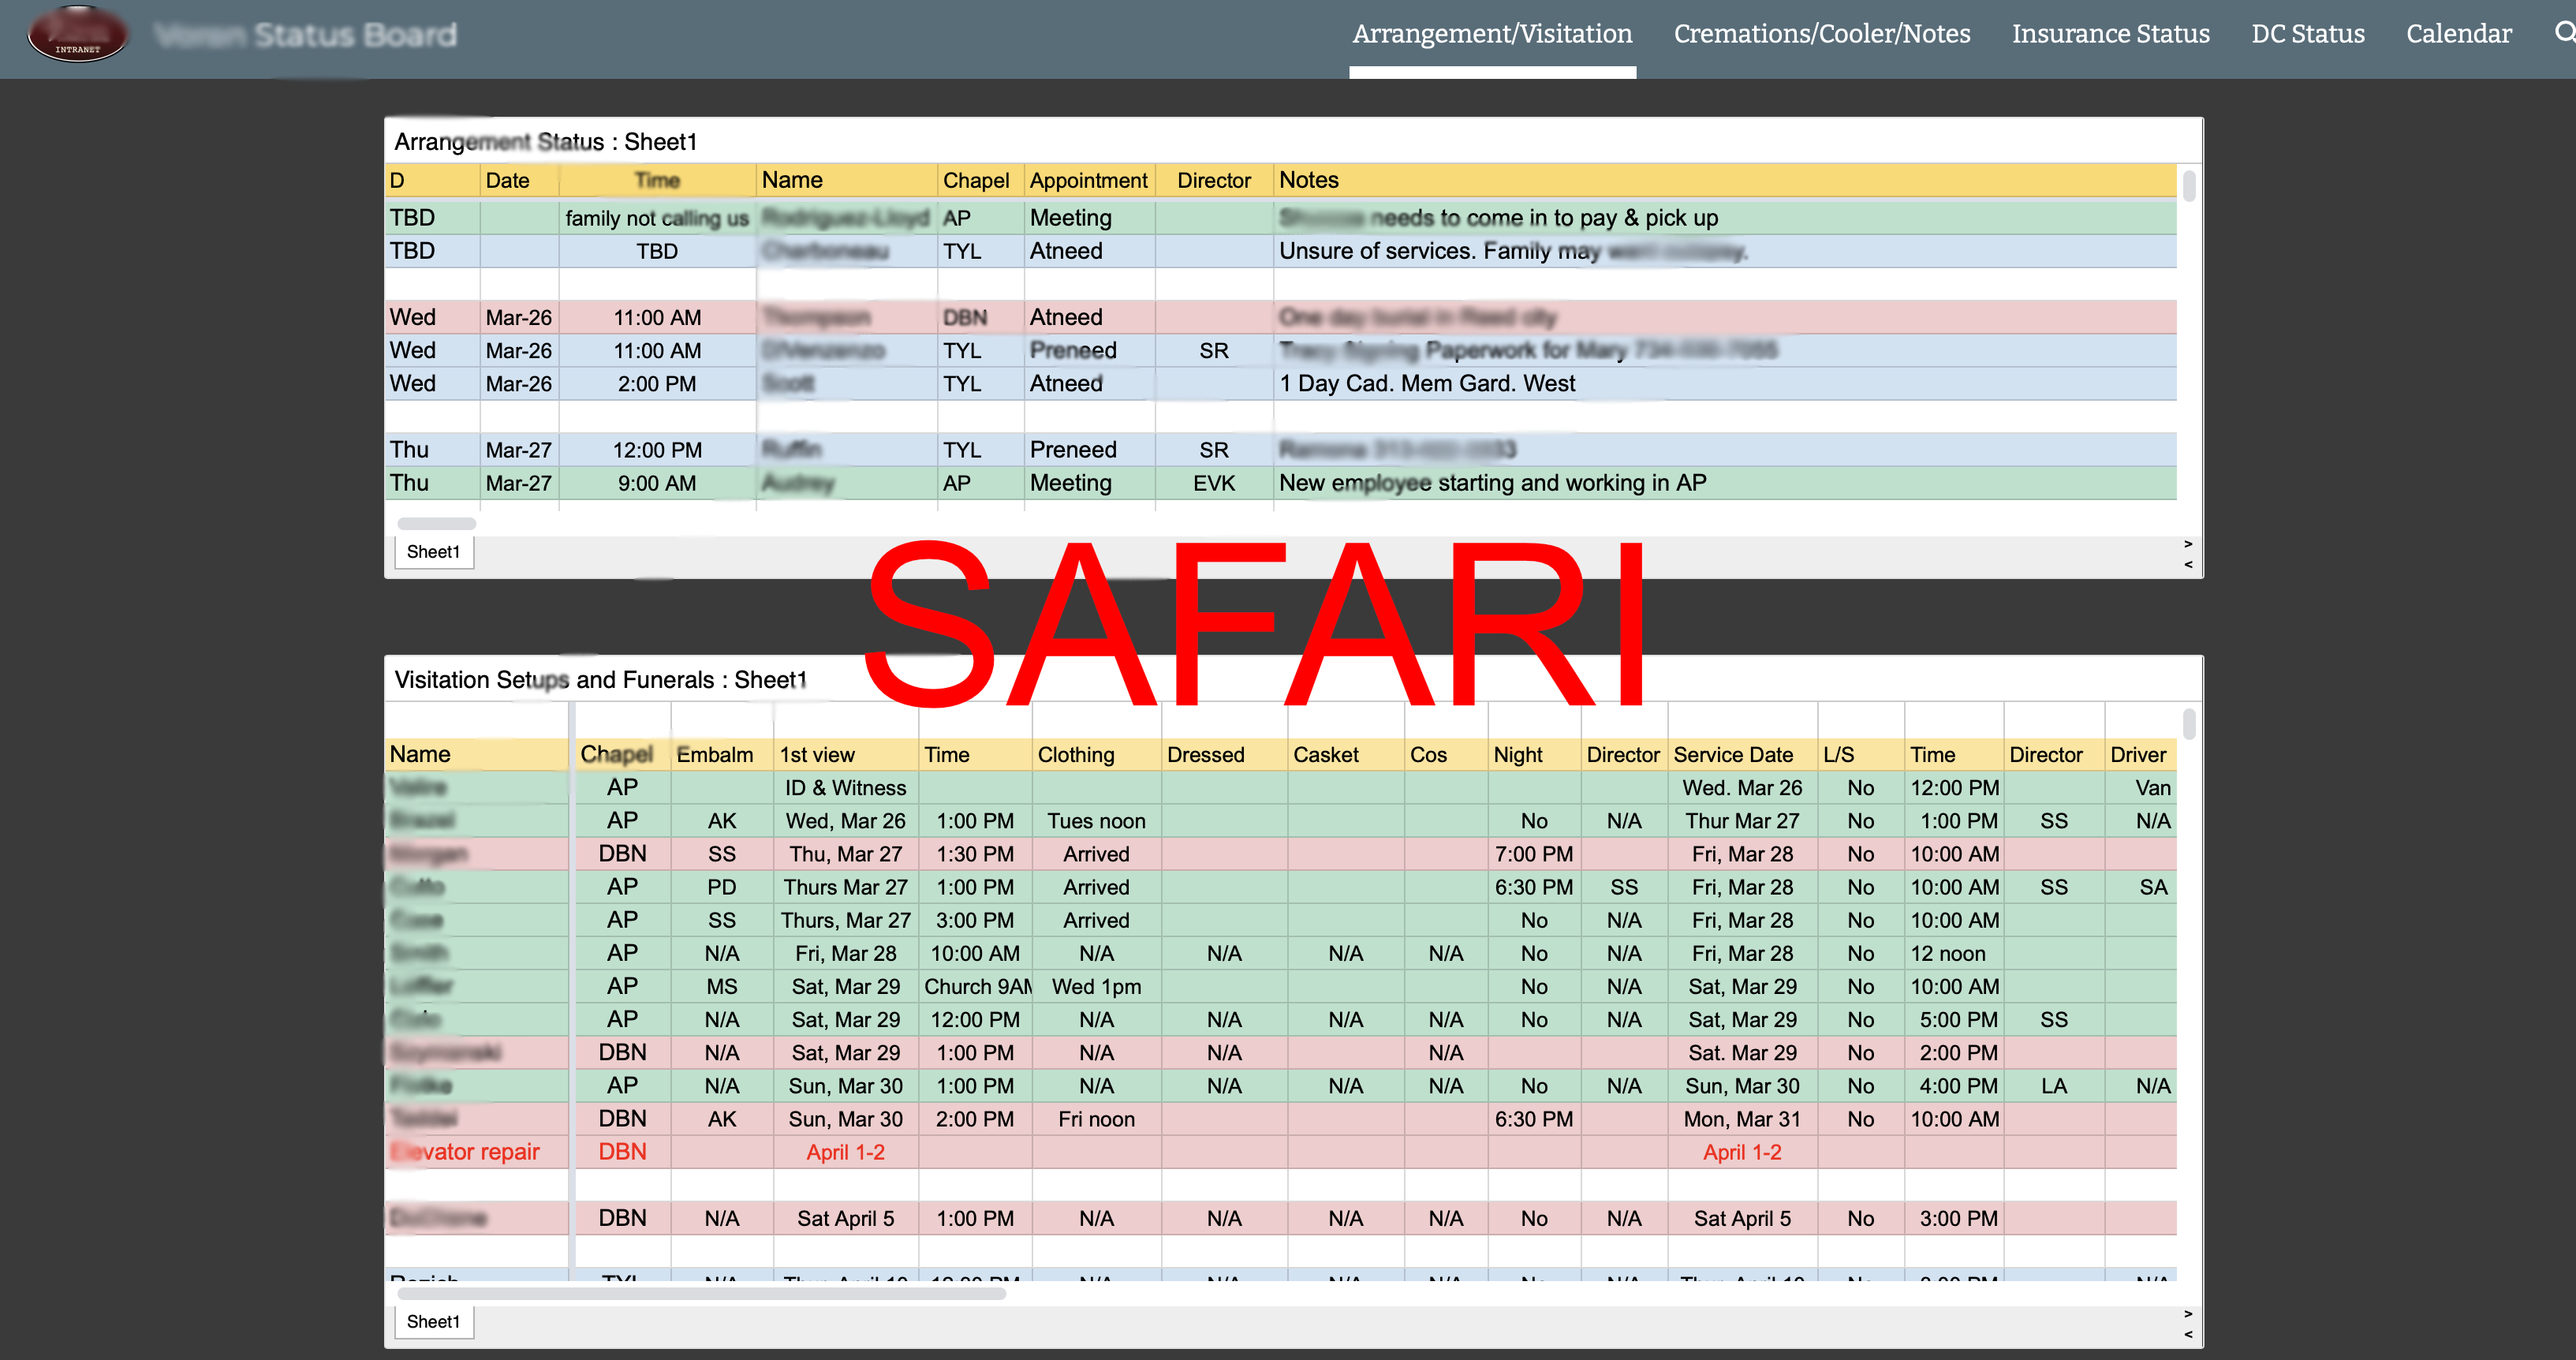Viewport: 2576px width, 1360px height.
Task: Open the search icon in the header
Action: [2563, 33]
